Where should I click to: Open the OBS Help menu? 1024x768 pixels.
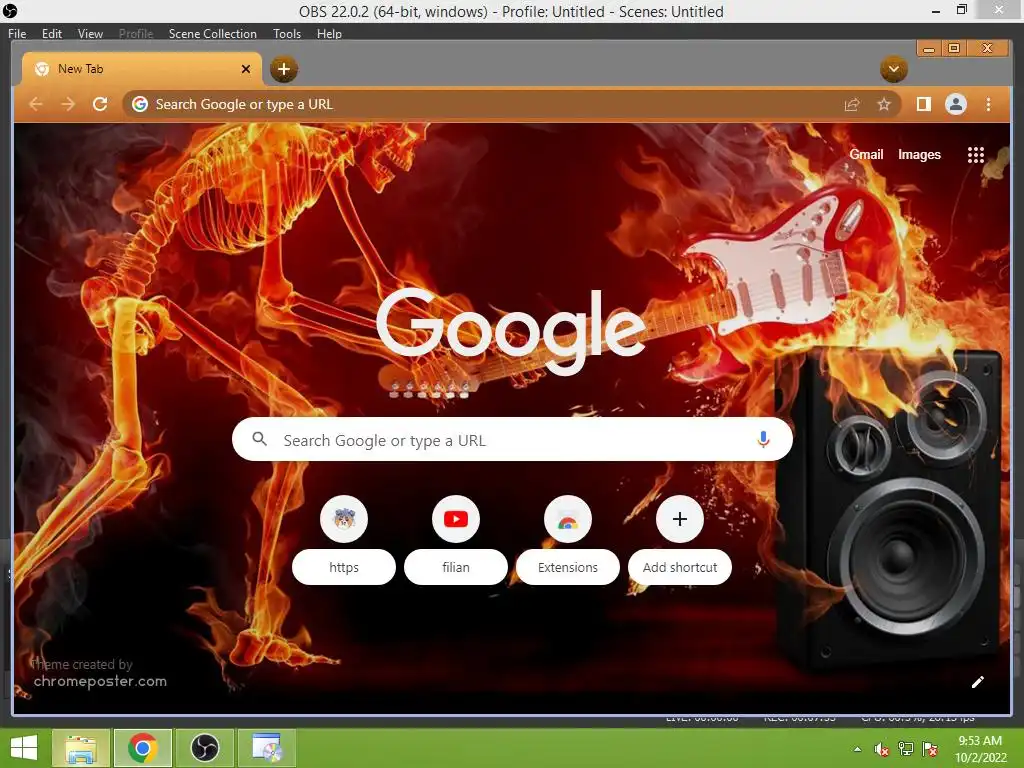point(329,33)
